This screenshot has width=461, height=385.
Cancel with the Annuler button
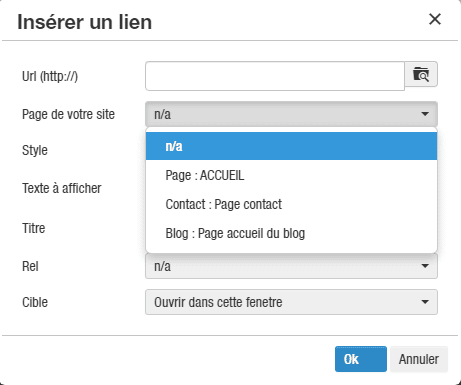[419, 359]
